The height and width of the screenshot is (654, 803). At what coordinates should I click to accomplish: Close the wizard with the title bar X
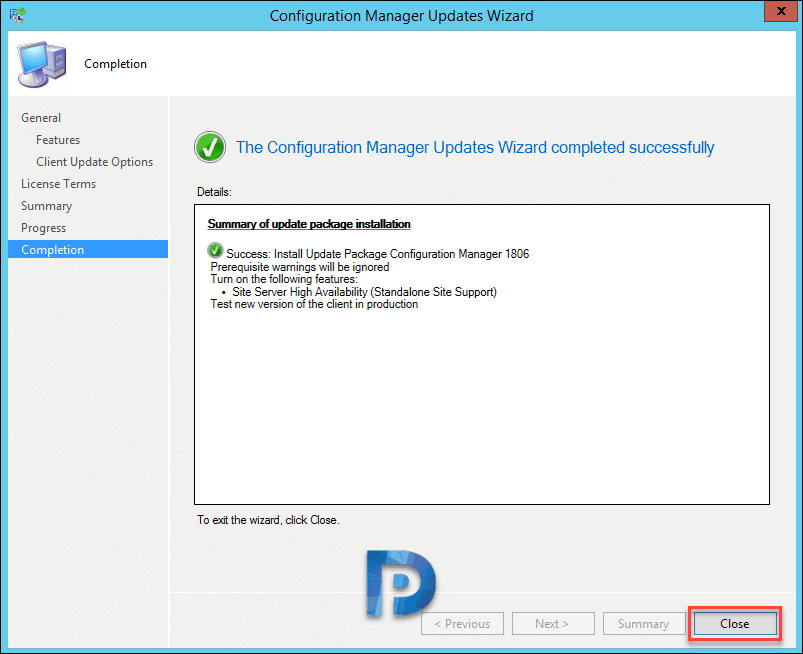pyautogui.click(x=780, y=11)
